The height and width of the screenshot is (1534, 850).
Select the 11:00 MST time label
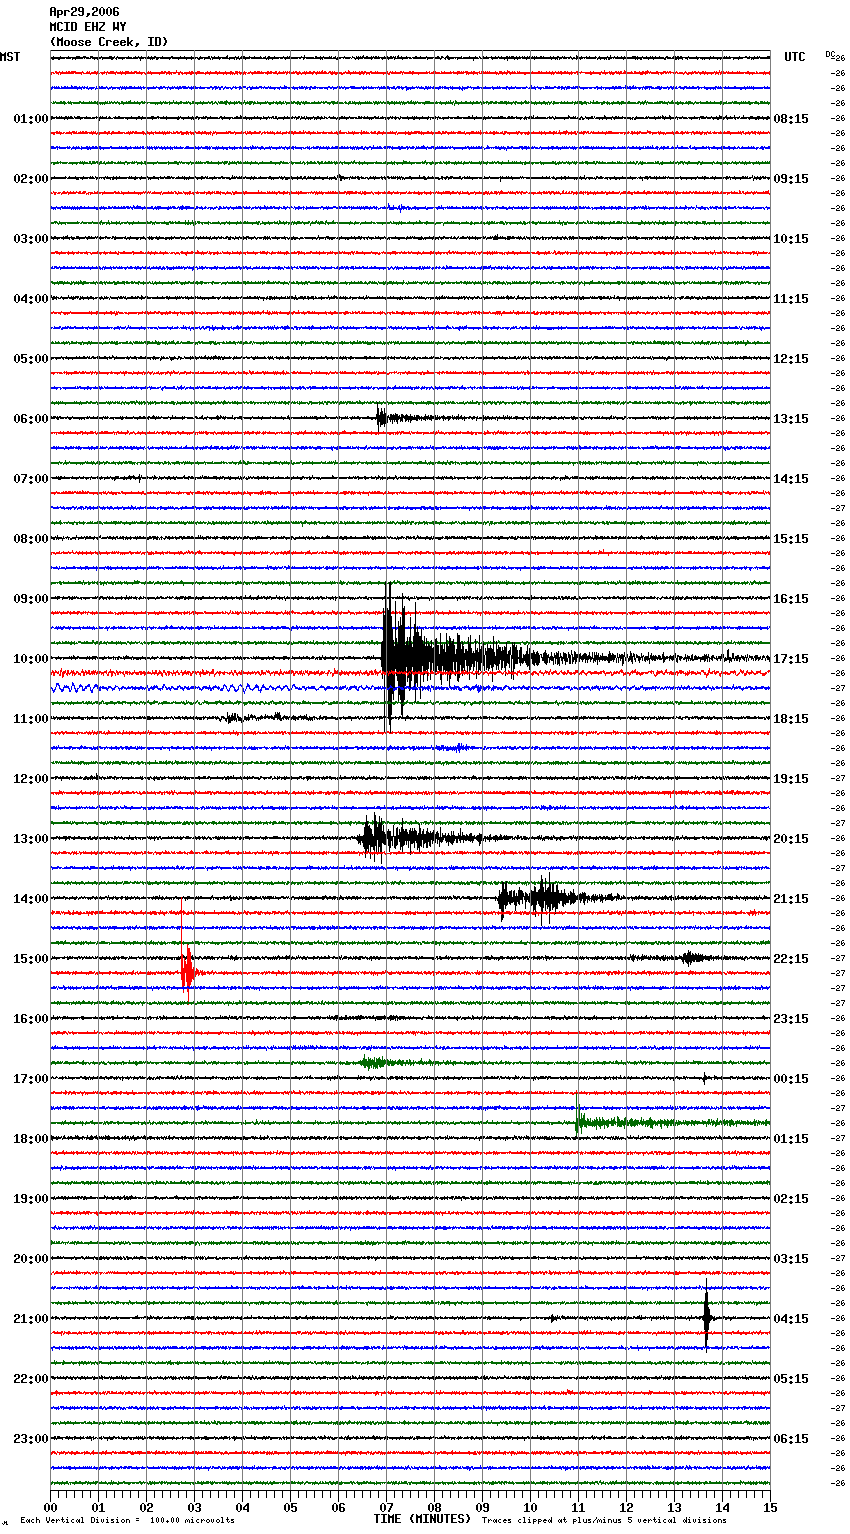(31, 719)
